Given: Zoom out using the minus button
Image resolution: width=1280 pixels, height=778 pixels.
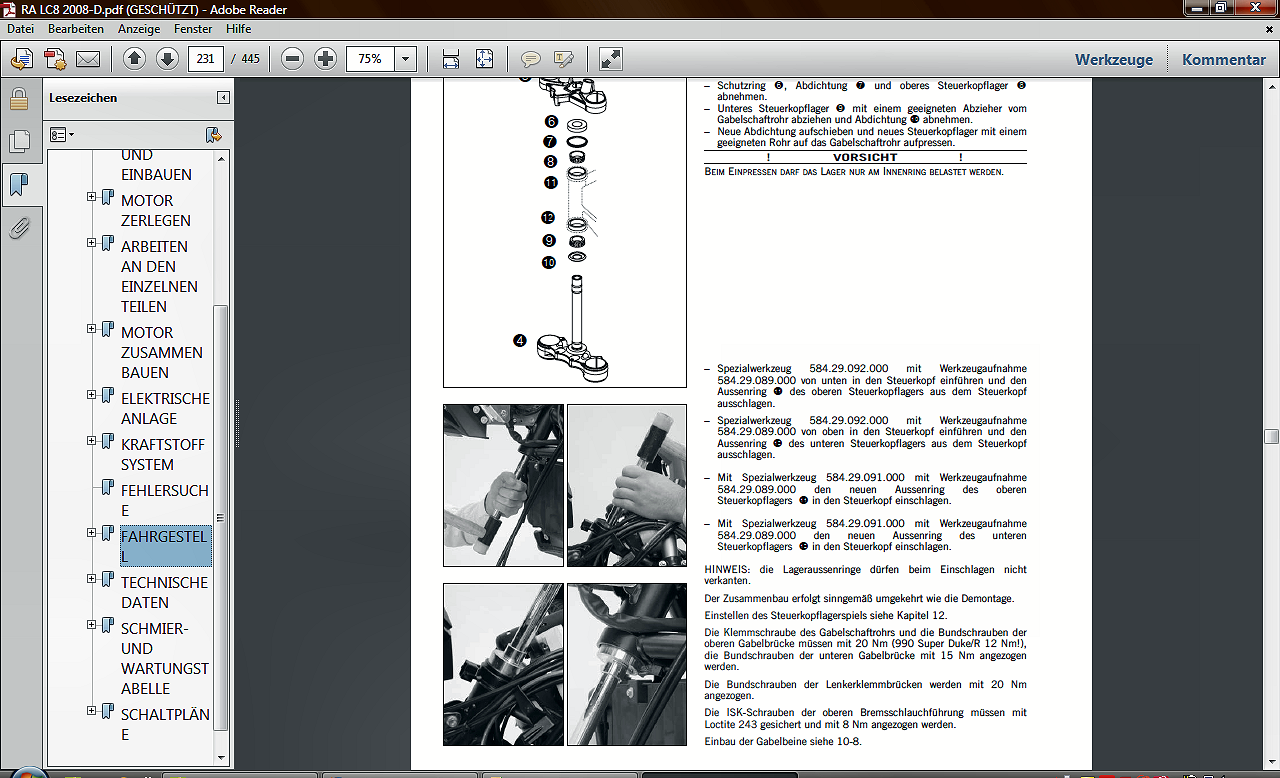Looking at the screenshot, I should [293, 59].
